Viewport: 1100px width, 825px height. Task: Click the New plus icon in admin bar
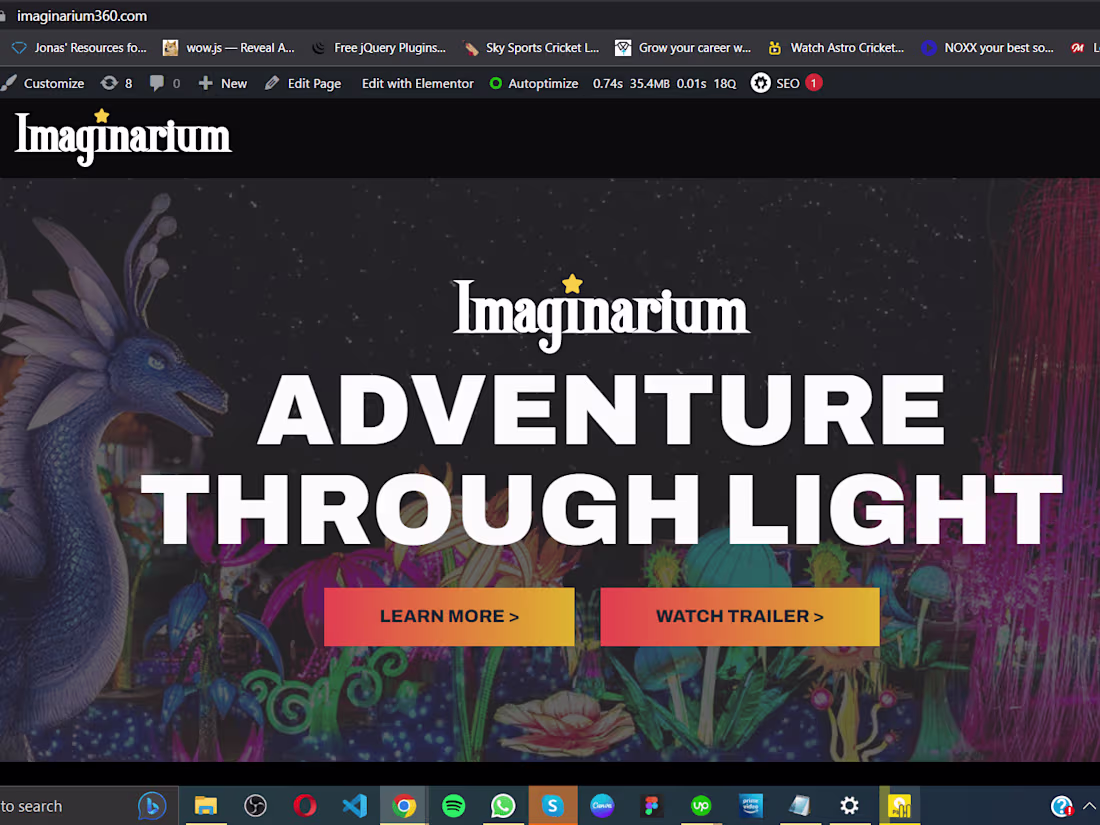(x=207, y=83)
